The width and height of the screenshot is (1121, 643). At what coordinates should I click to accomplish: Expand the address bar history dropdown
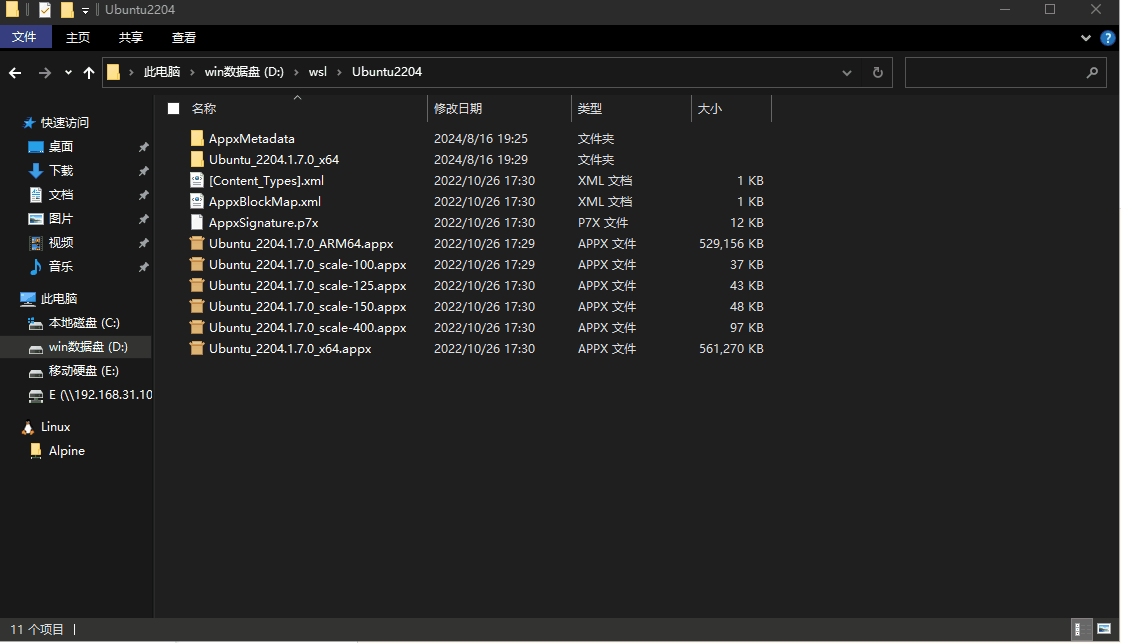pyautogui.click(x=846, y=72)
